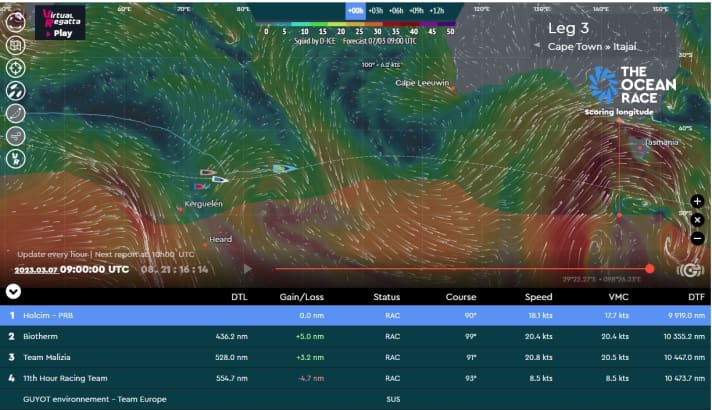Screen dimensions: 712x410
Task: Click the red boat marker above the white boat
Action: pyautogui.click(x=208, y=173)
